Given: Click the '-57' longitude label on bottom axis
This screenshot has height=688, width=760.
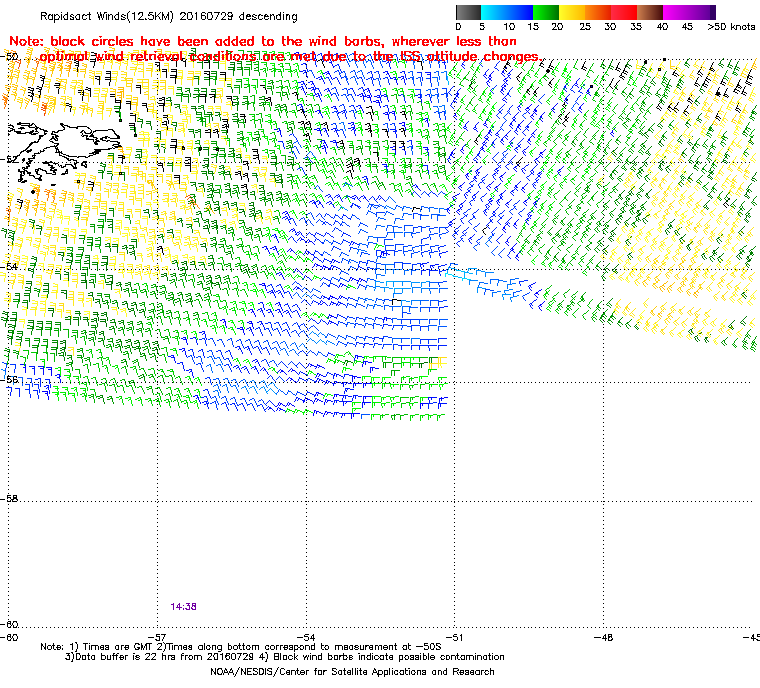Looking at the screenshot, I should click(158, 637).
